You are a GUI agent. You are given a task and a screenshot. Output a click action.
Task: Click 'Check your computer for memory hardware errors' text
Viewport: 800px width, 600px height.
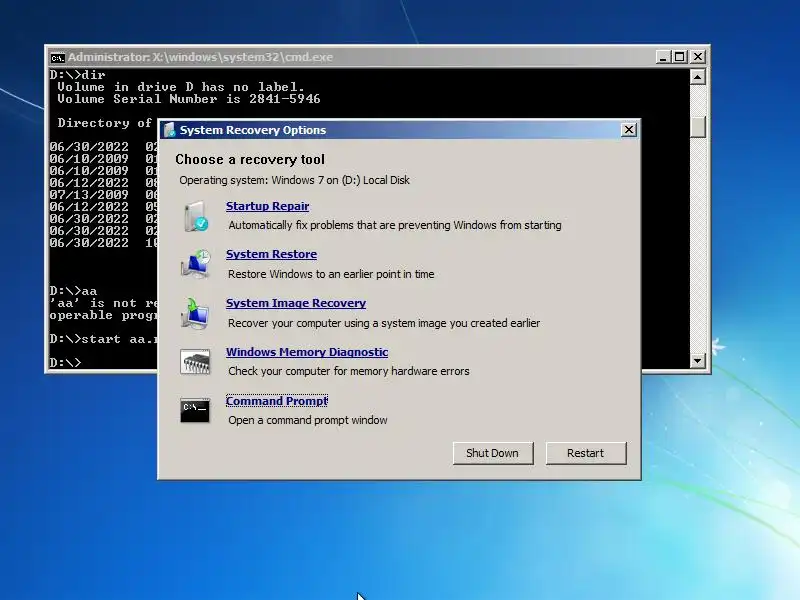click(348, 371)
